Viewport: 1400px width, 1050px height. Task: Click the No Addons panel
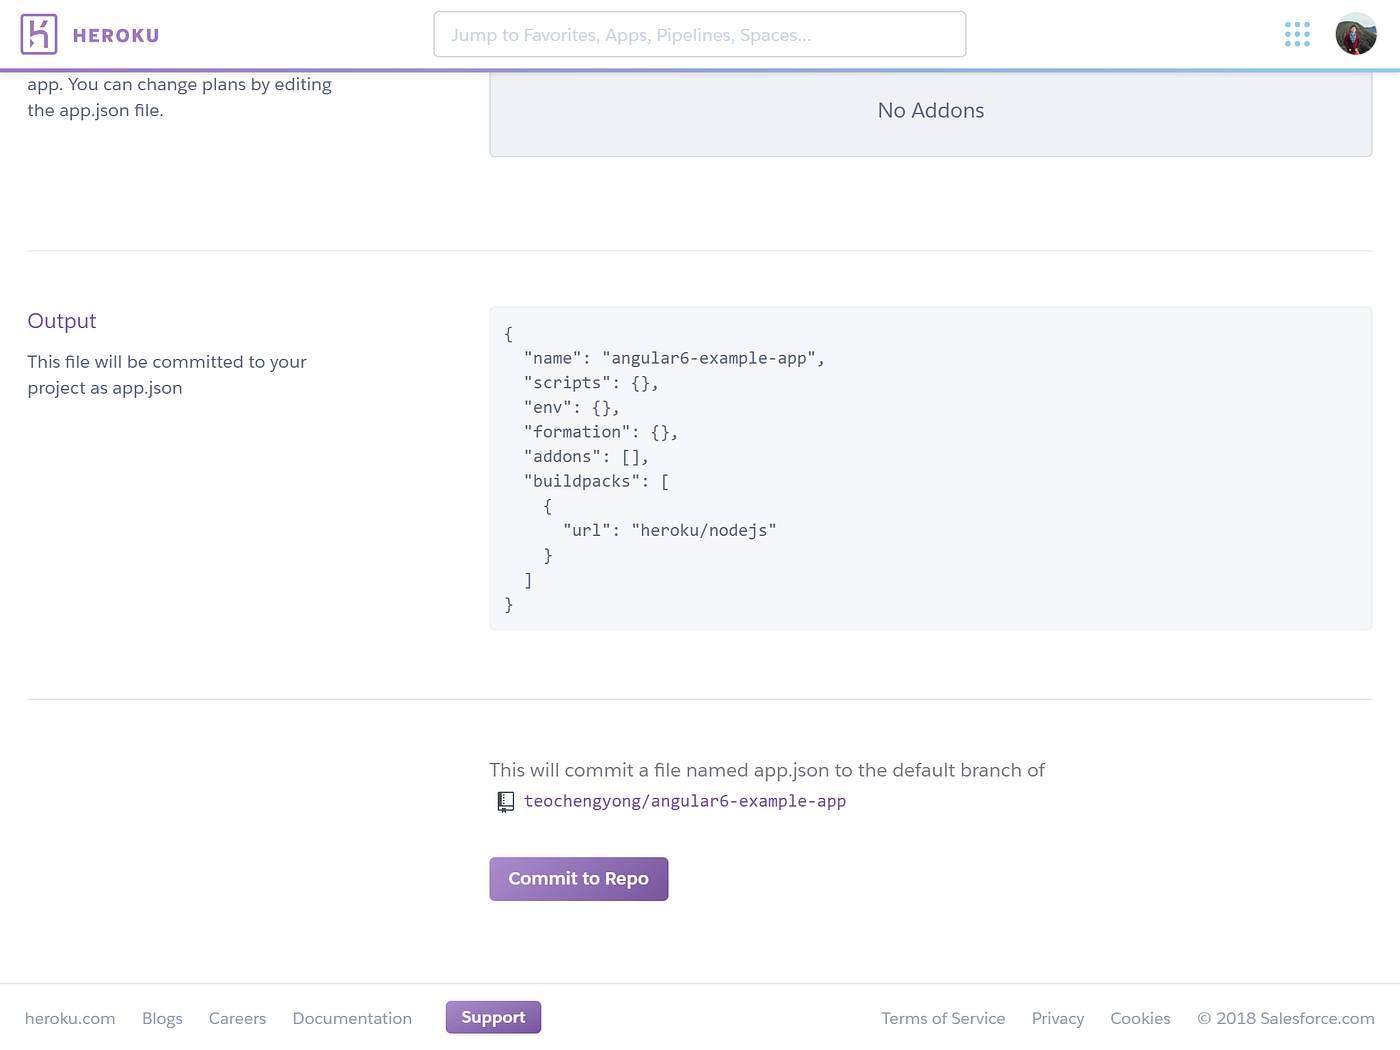[931, 111]
